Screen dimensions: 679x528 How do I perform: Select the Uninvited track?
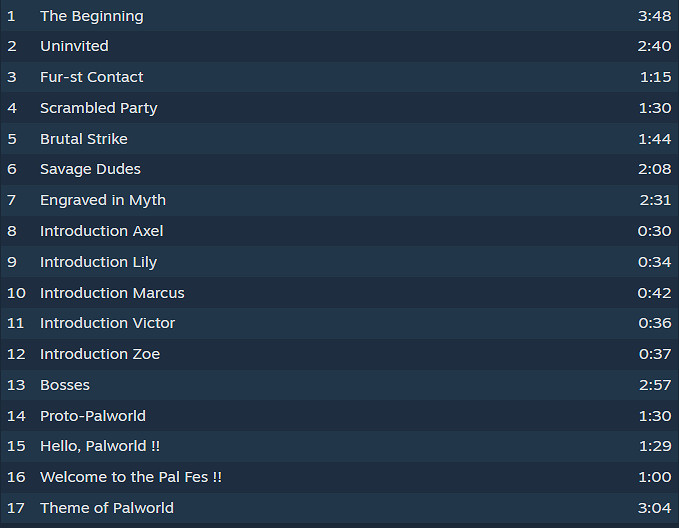click(74, 46)
